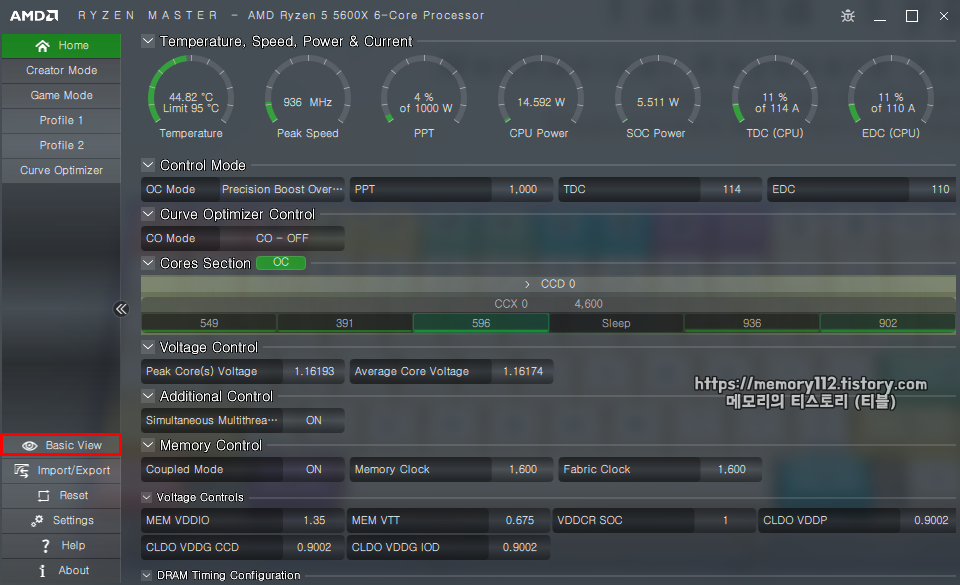Open Help page

[x=61, y=546]
